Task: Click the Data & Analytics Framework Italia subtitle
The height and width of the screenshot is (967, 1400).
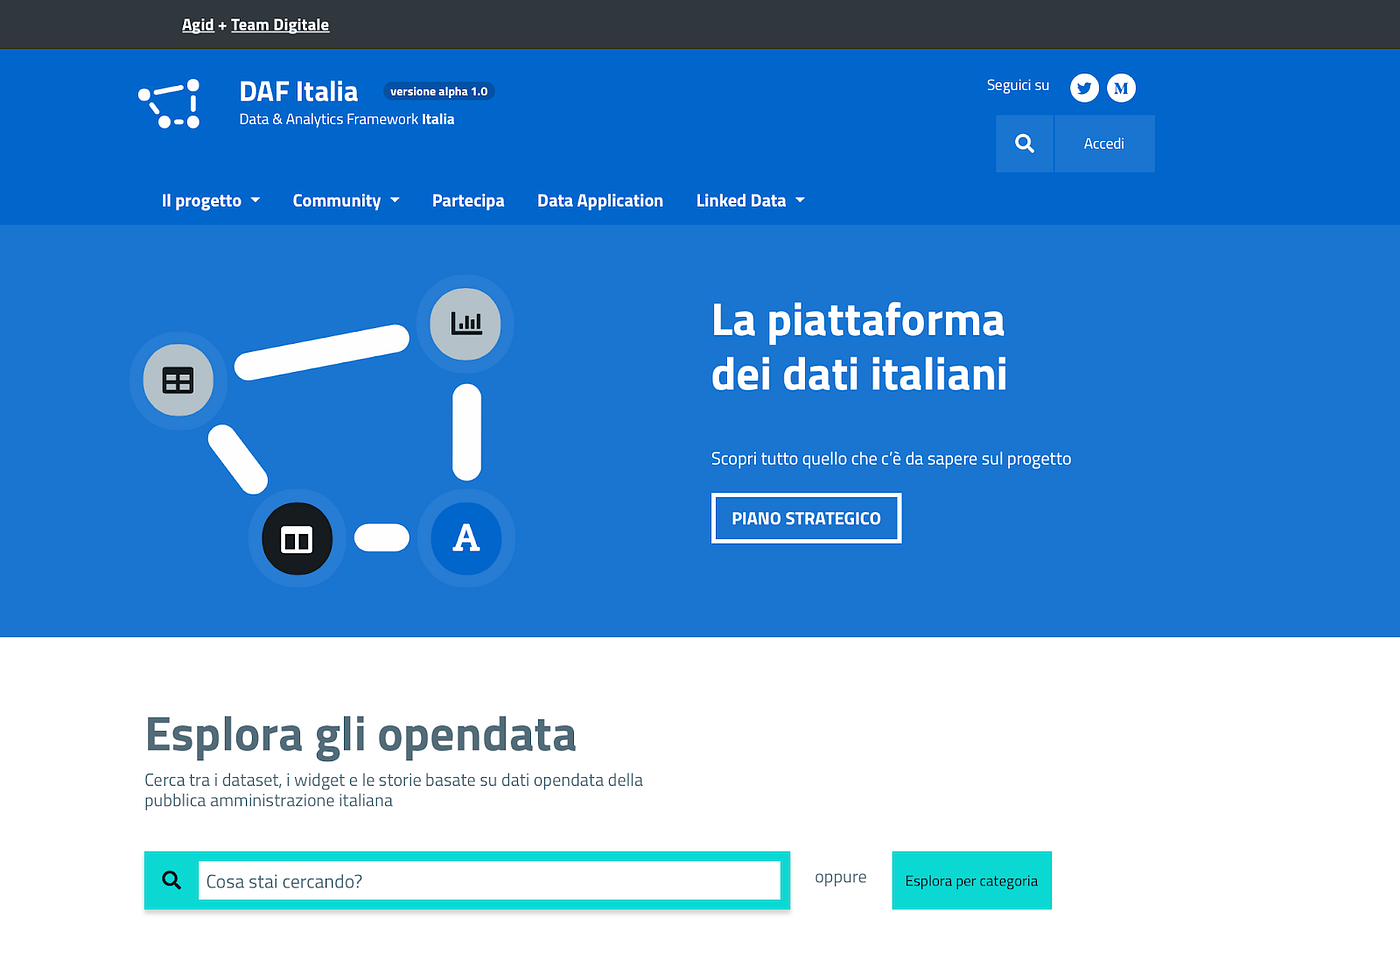Action: point(347,119)
